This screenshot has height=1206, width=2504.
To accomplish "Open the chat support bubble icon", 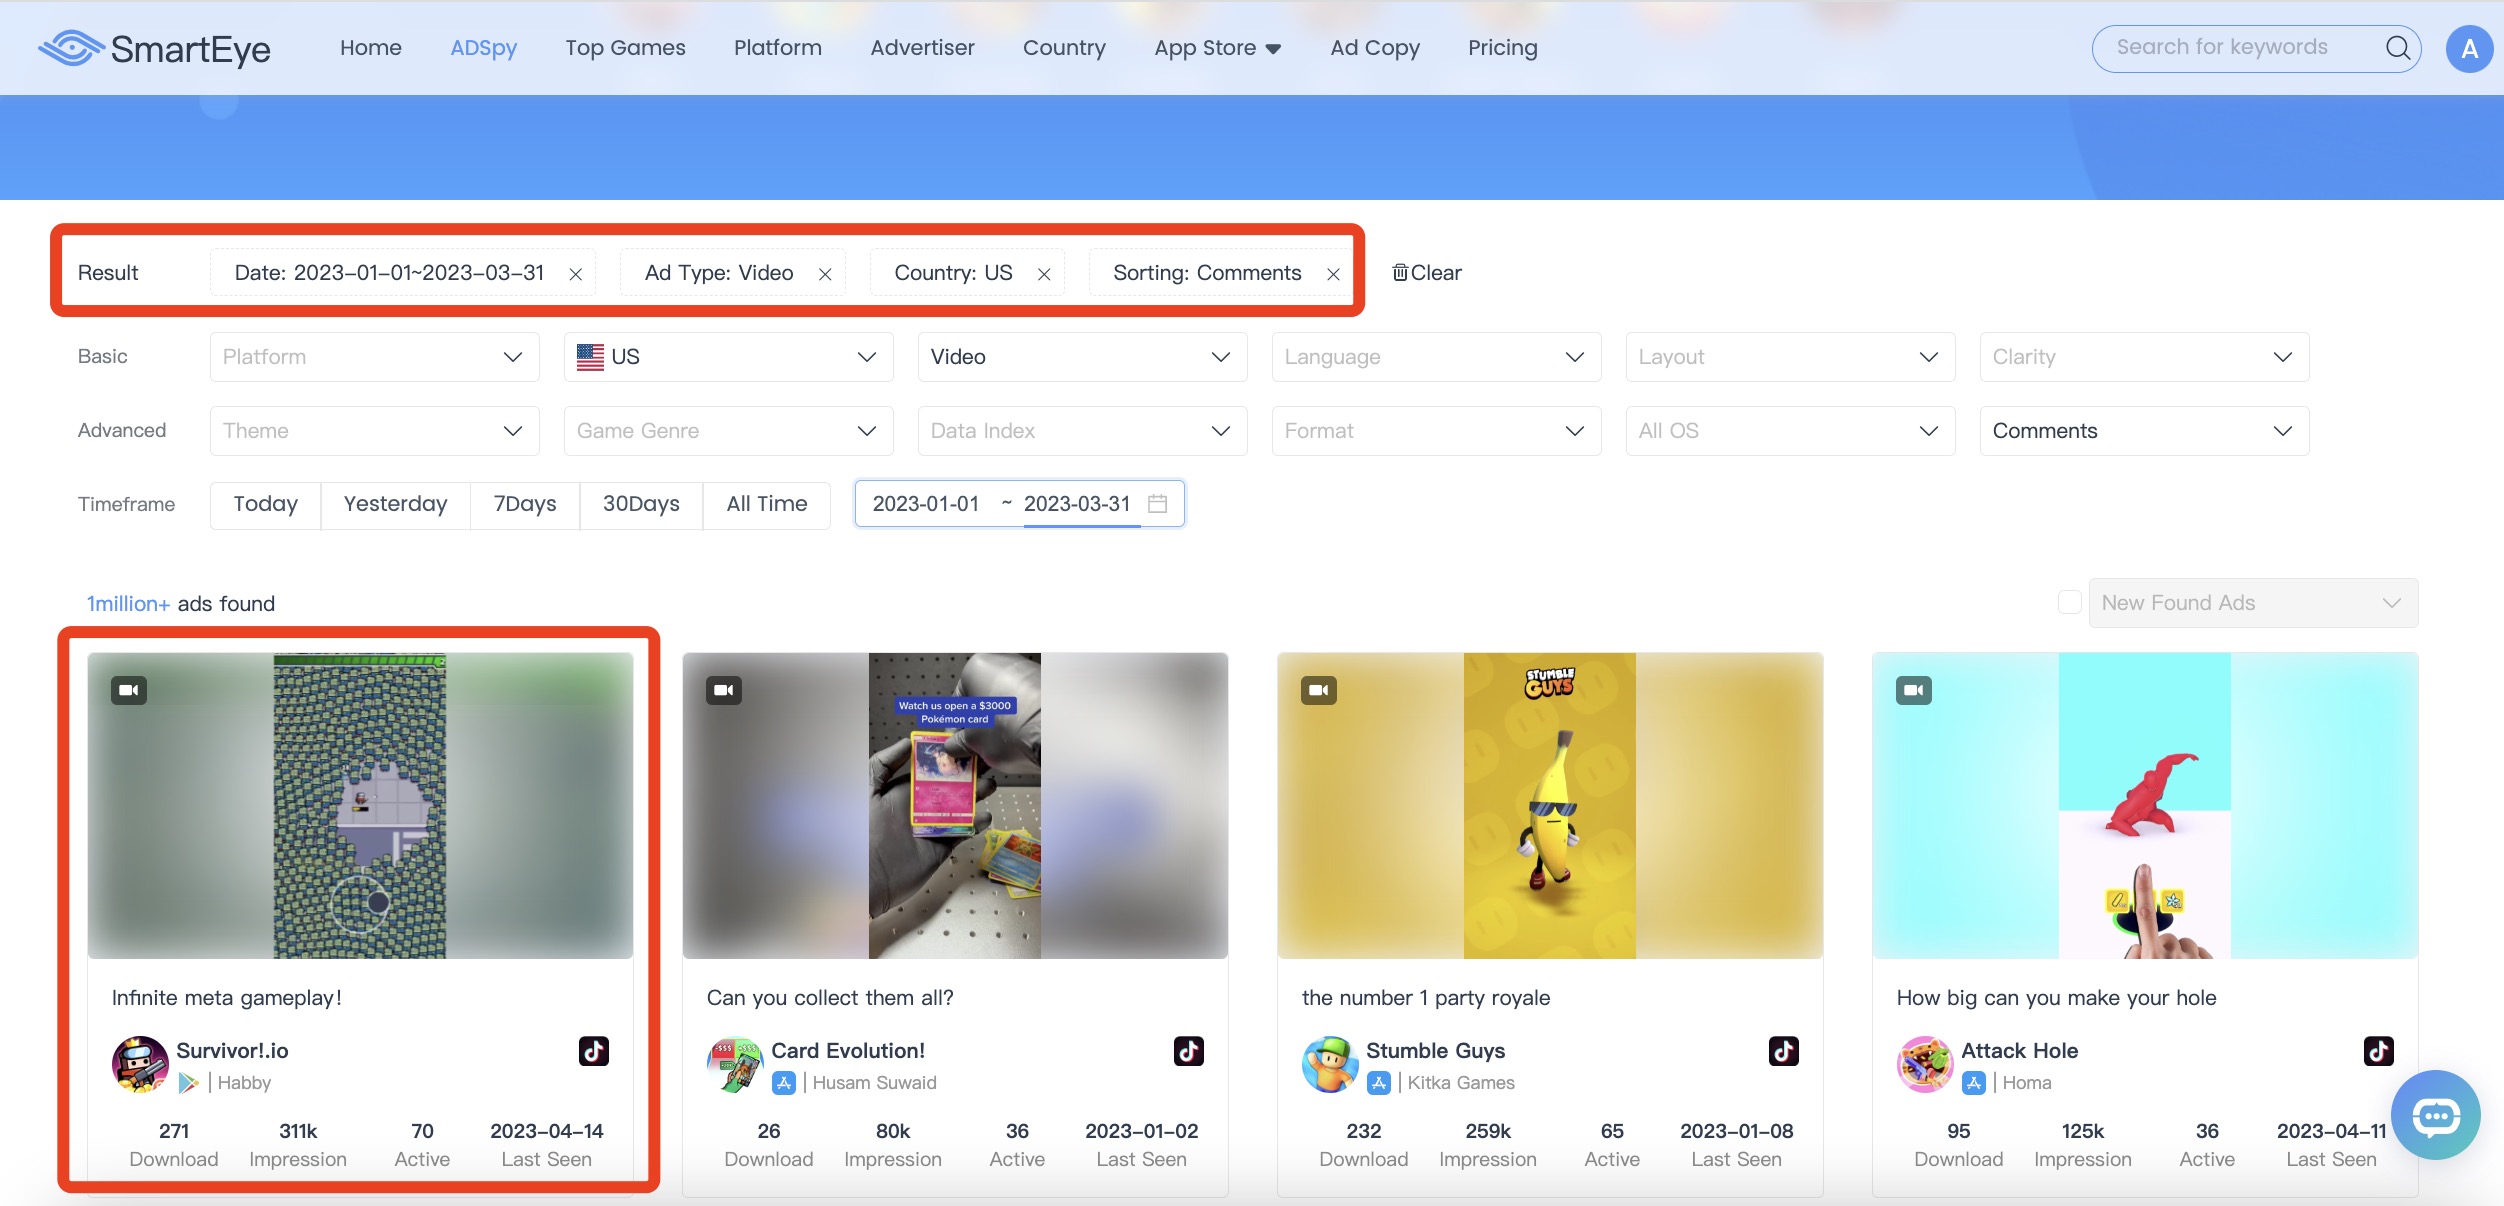I will pyautogui.click(x=2435, y=1115).
